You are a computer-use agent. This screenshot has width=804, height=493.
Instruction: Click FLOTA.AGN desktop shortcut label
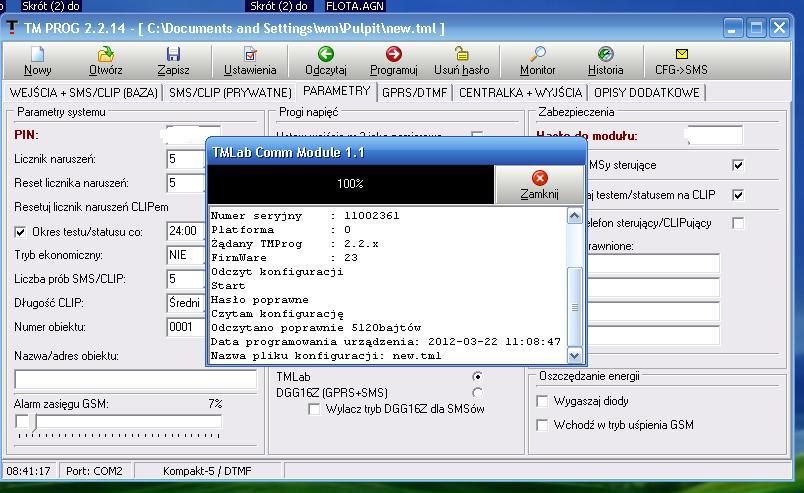click(355, 6)
